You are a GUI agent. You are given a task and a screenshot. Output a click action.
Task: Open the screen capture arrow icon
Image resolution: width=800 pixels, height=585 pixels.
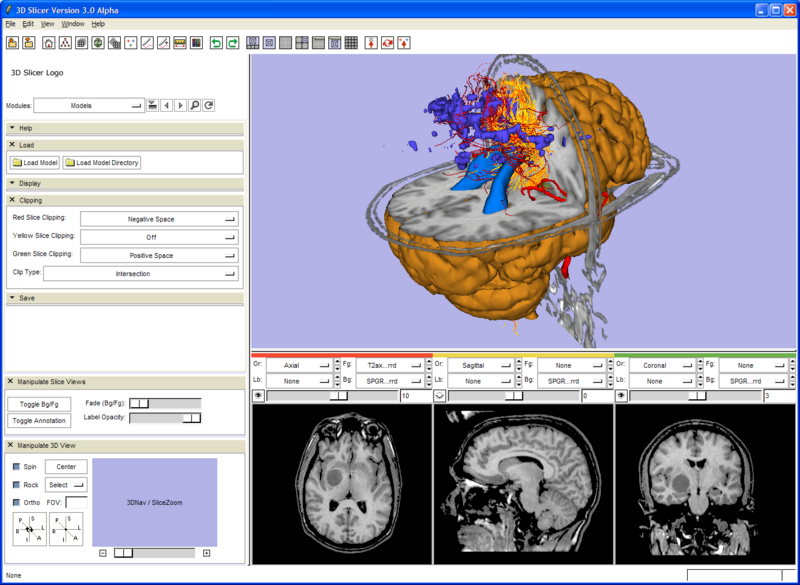point(370,43)
